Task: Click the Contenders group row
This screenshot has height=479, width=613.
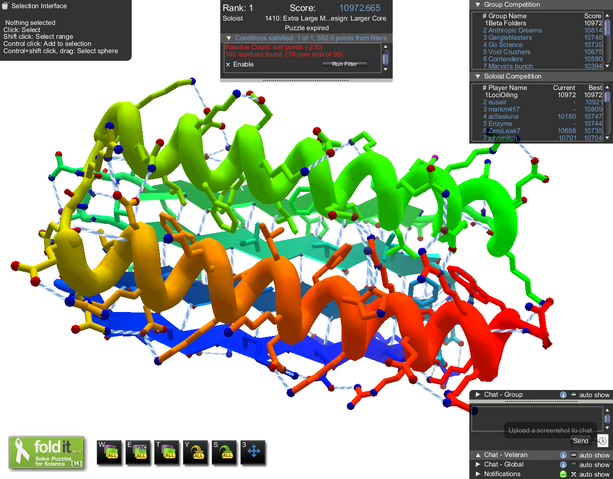Action: (x=541, y=59)
